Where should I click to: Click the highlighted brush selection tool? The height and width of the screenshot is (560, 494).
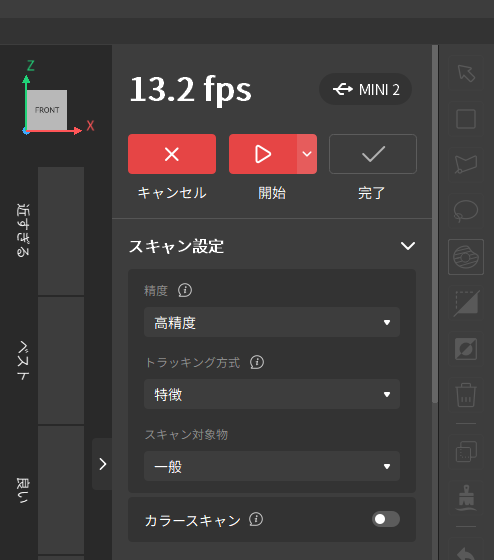coord(466,257)
